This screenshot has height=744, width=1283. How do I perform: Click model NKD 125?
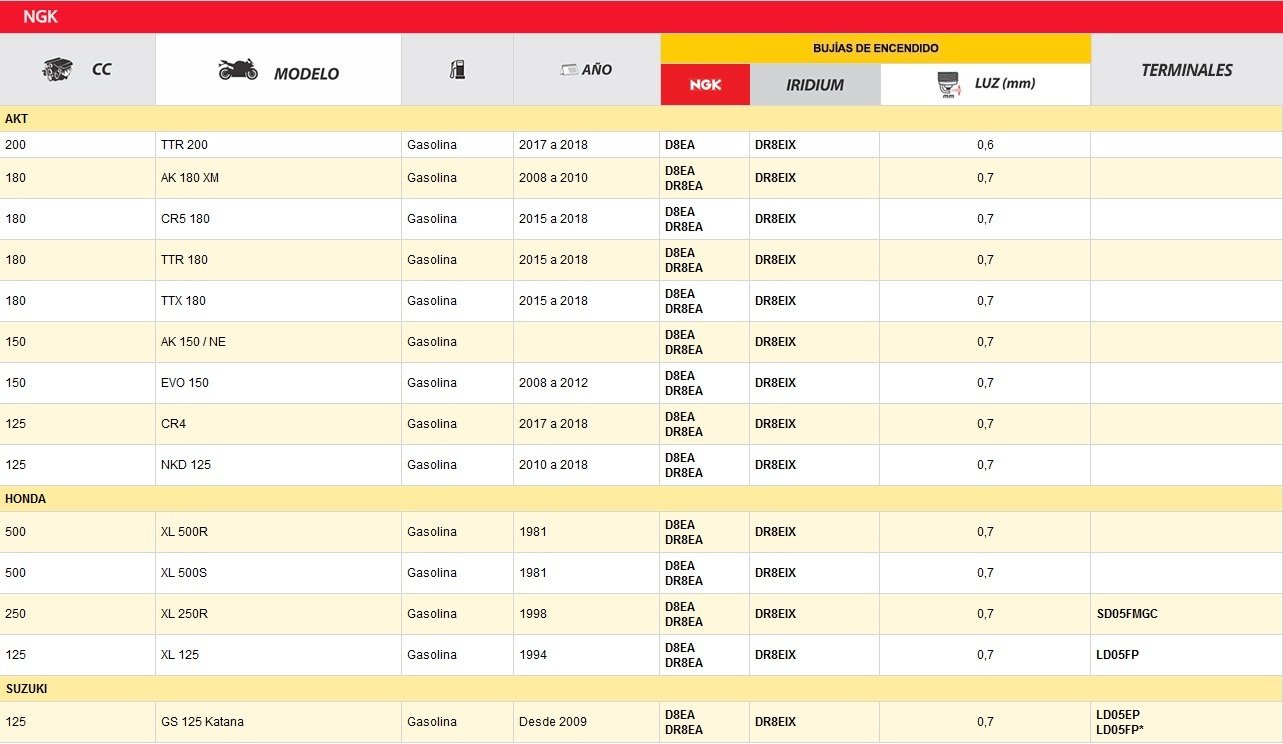[x=186, y=465]
